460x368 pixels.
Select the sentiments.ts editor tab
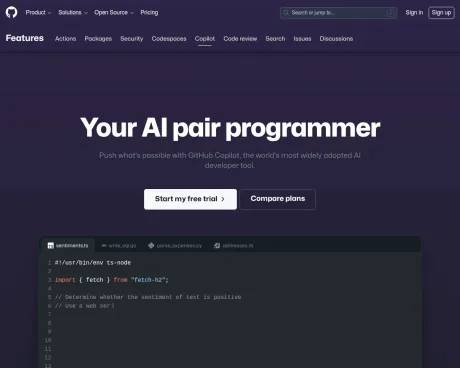click(x=68, y=246)
